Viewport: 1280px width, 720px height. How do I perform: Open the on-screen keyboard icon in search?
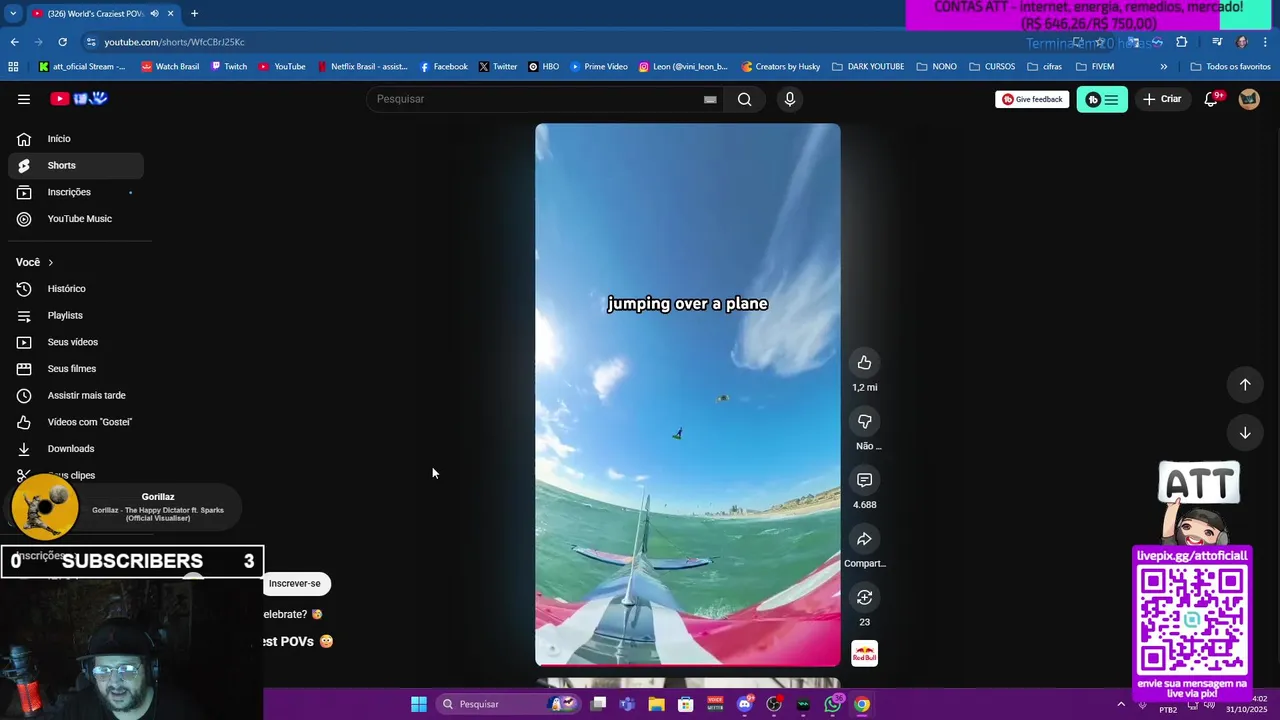(710, 99)
